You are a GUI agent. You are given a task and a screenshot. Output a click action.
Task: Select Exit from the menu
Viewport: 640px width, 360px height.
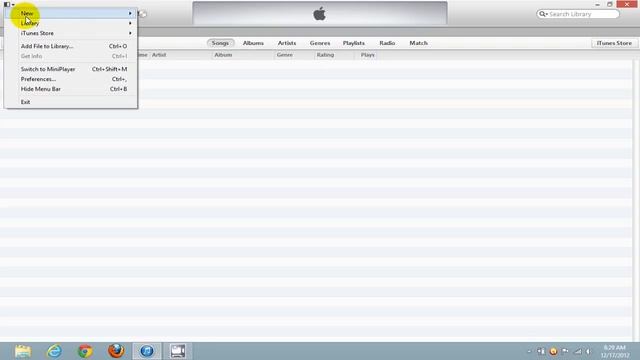point(71,102)
